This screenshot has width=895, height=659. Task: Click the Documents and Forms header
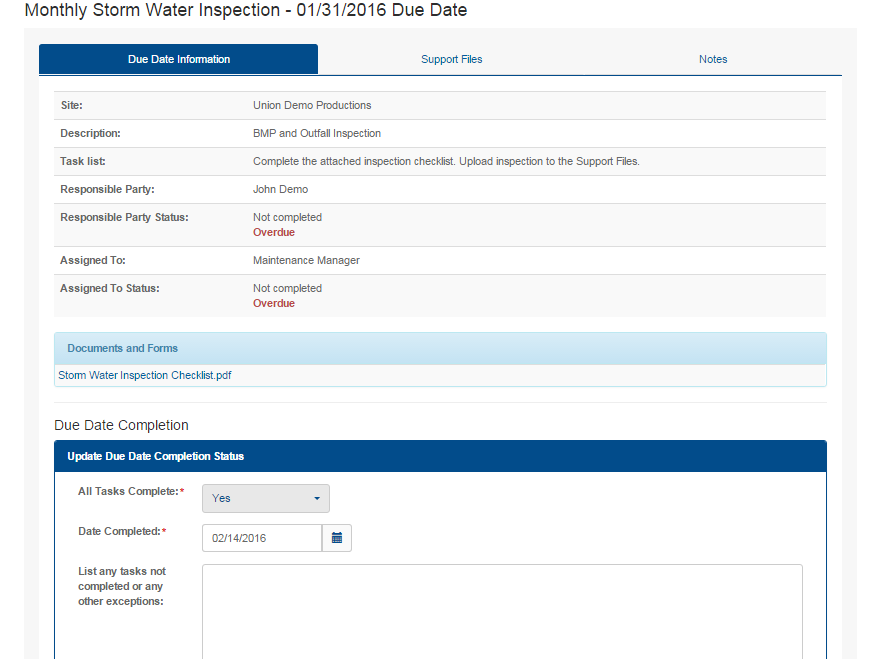(x=440, y=349)
